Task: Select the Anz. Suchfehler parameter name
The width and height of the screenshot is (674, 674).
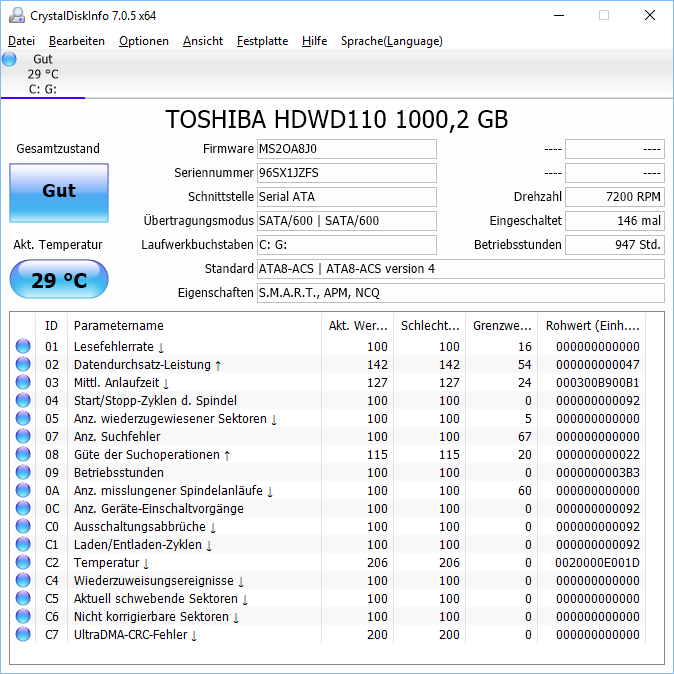Action: [x=117, y=437]
